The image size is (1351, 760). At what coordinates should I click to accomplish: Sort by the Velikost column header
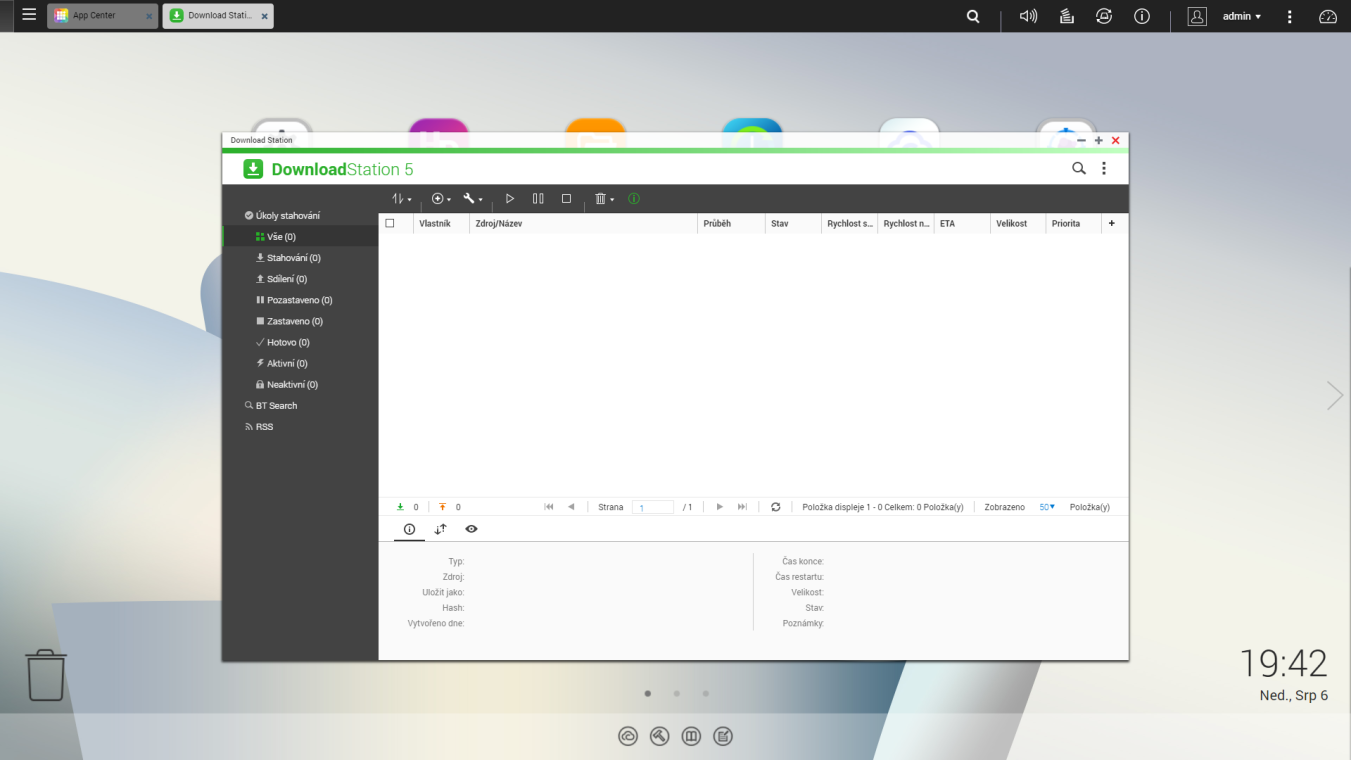click(x=1018, y=223)
